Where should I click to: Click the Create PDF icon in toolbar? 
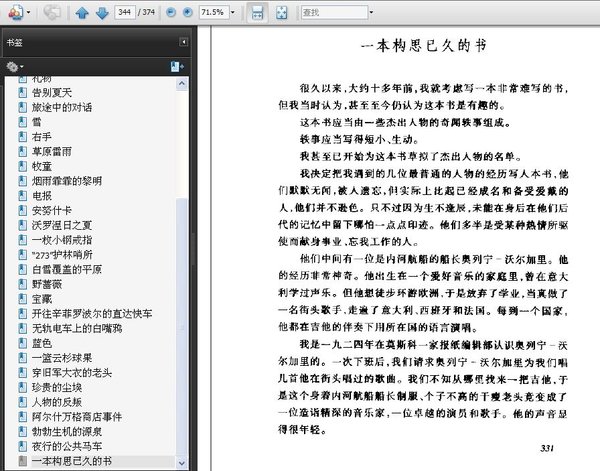pos(16,12)
